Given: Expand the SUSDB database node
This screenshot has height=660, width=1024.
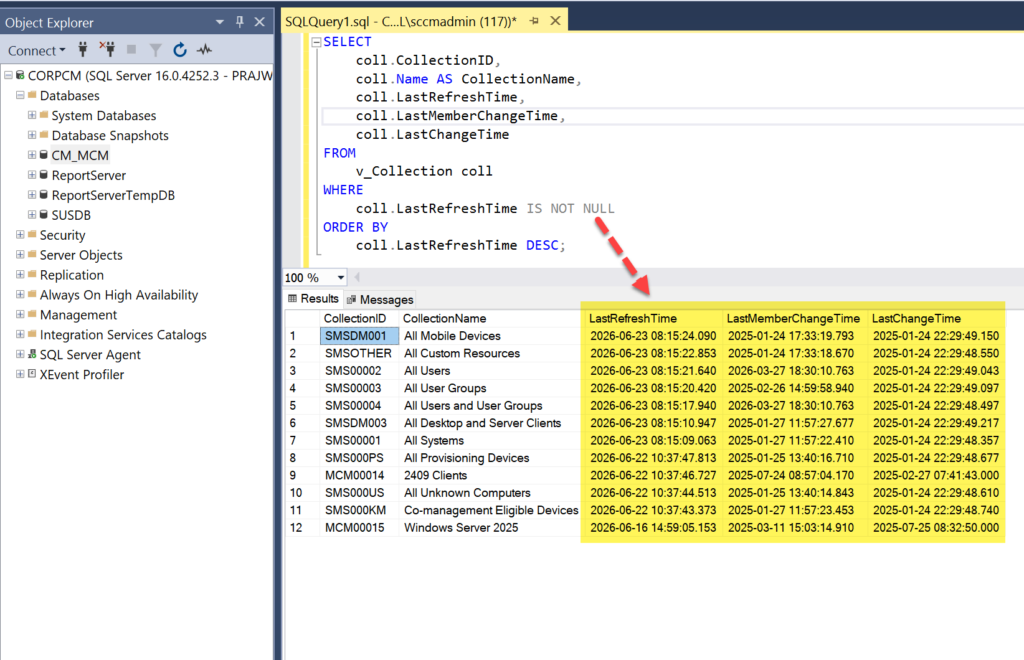Looking at the screenshot, I should [x=31, y=214].
